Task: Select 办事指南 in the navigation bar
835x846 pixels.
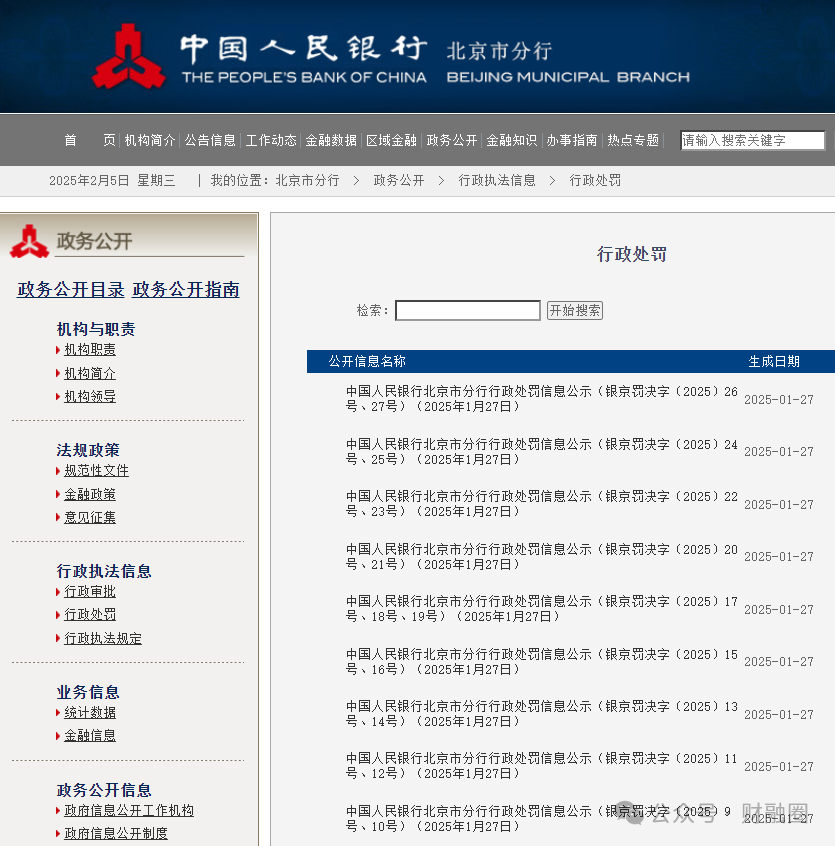Action: pos(572,140)
